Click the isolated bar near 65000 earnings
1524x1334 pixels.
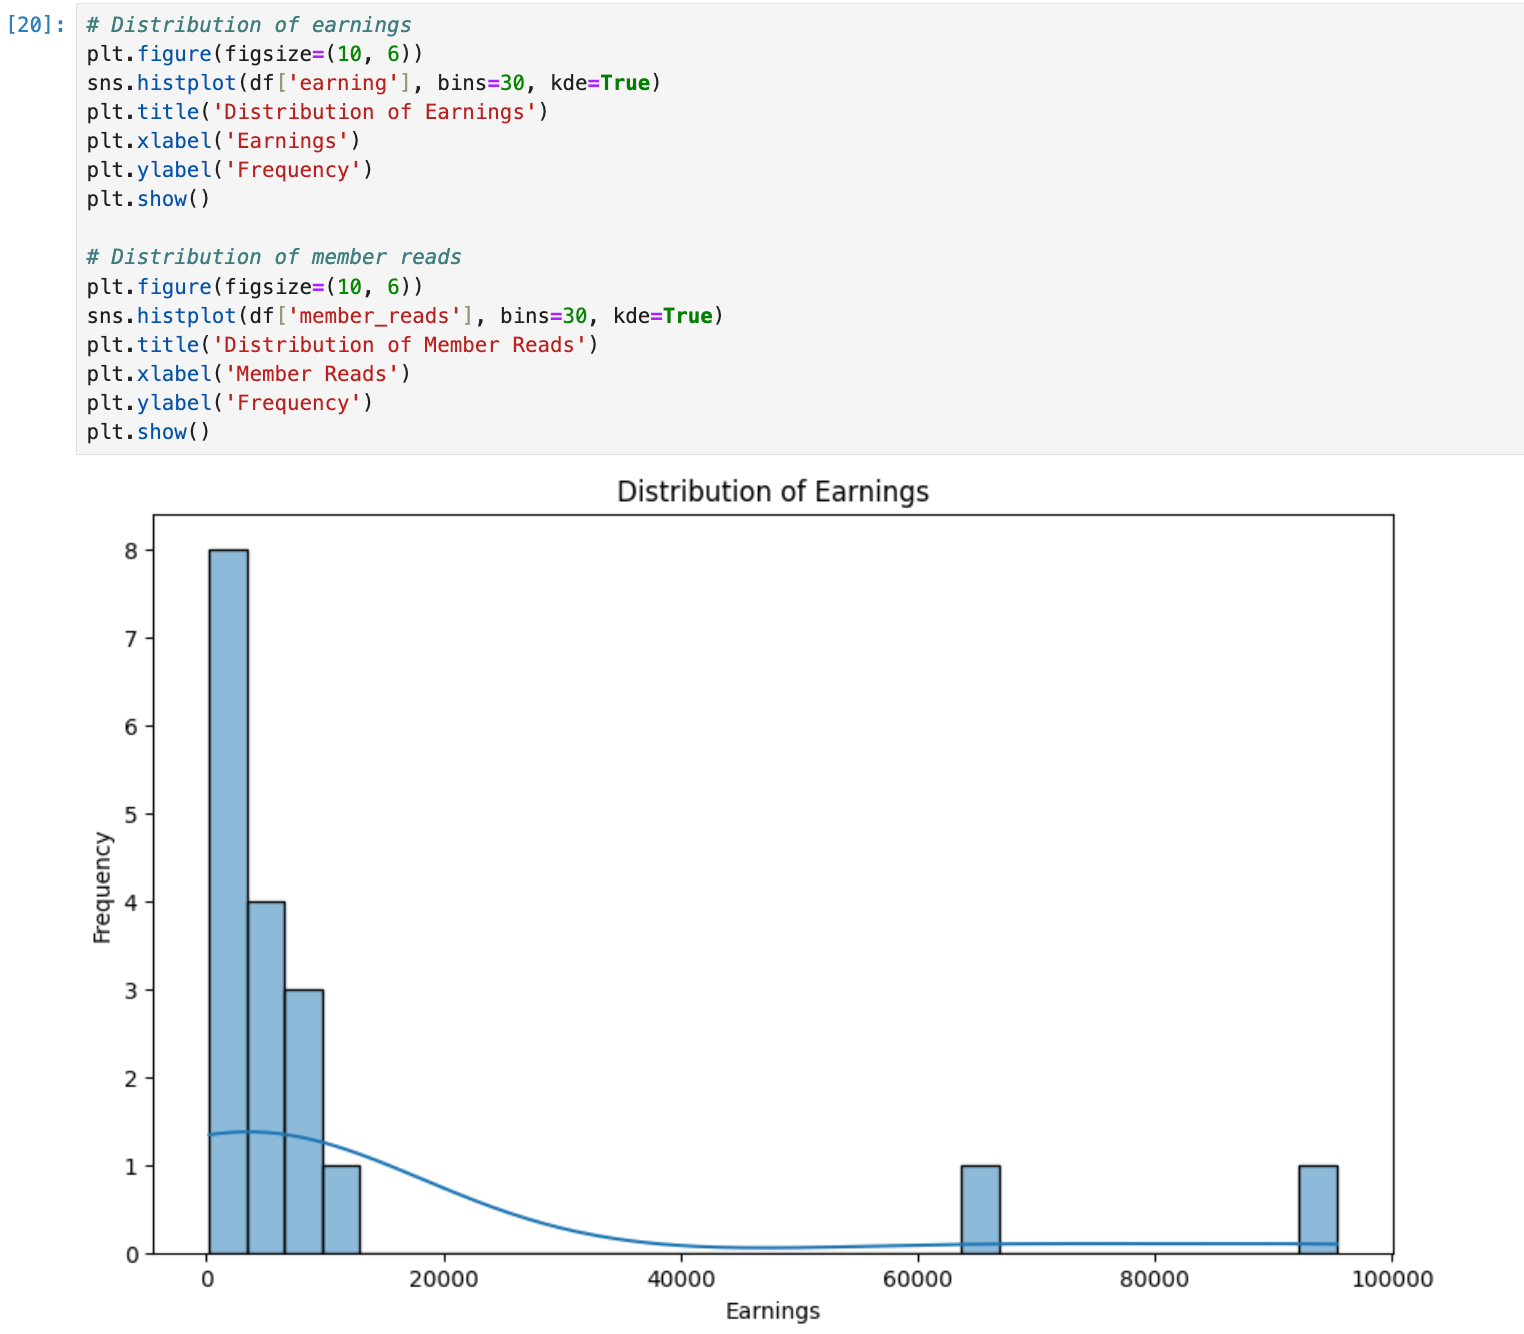(981, 1210)
